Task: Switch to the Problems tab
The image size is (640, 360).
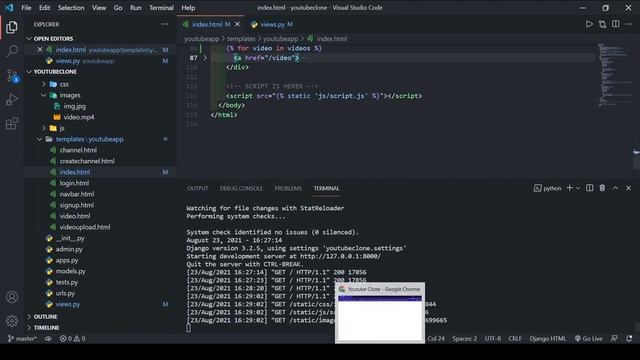Action: [288, 188]
